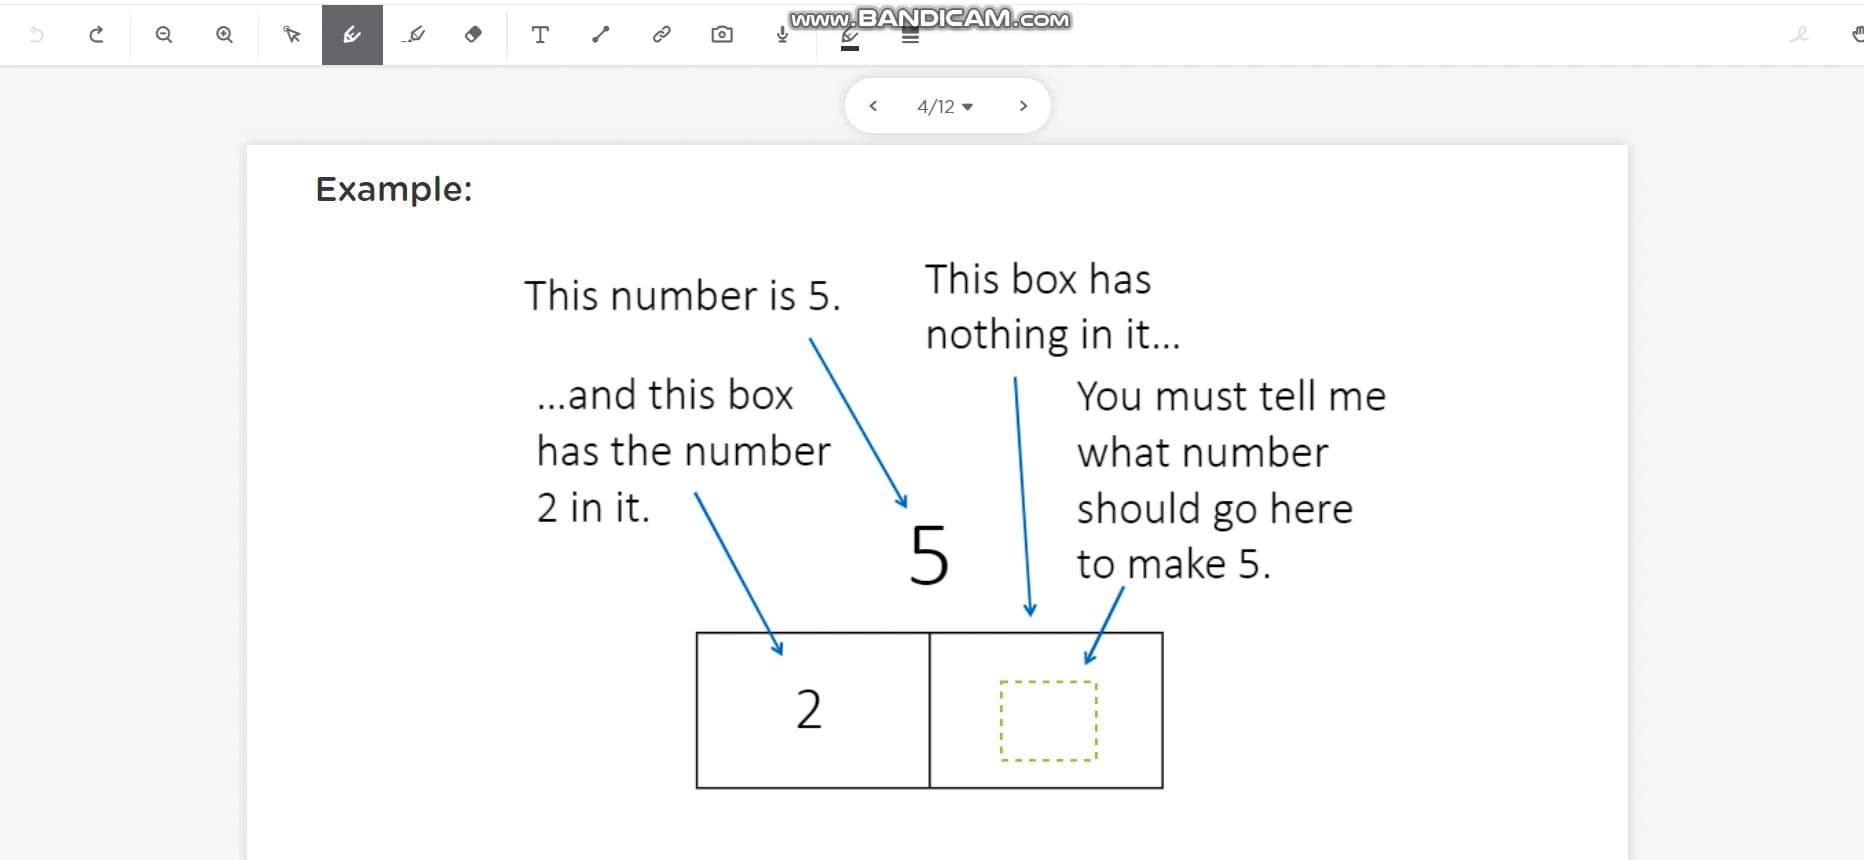Click the text '...and this box has the number'
This screenshot has height=860, width=1864.
click(x=684, y=423)
